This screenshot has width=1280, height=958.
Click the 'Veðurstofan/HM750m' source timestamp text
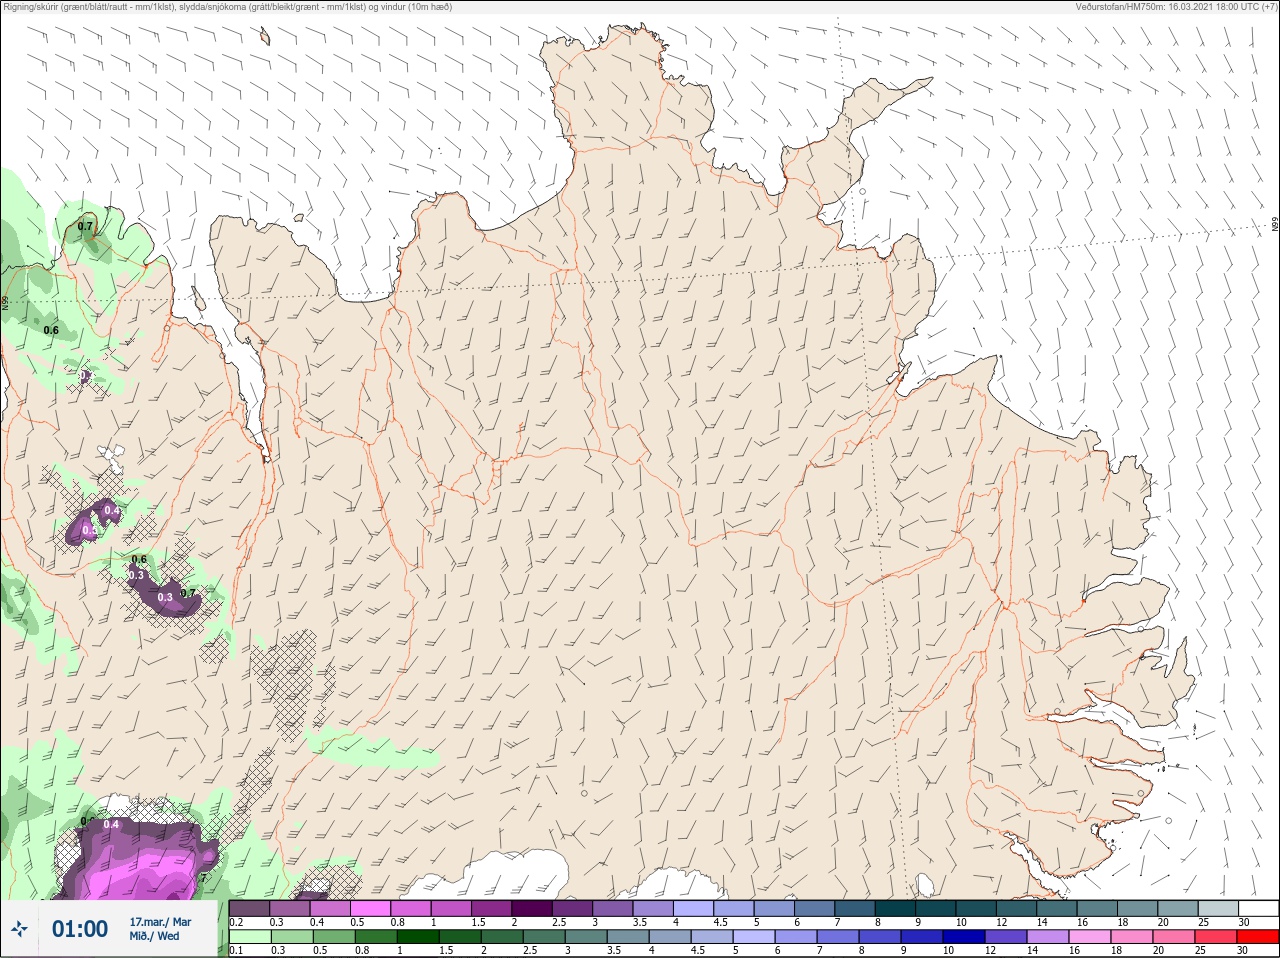pyautogui.click(x=1176, y=7)
